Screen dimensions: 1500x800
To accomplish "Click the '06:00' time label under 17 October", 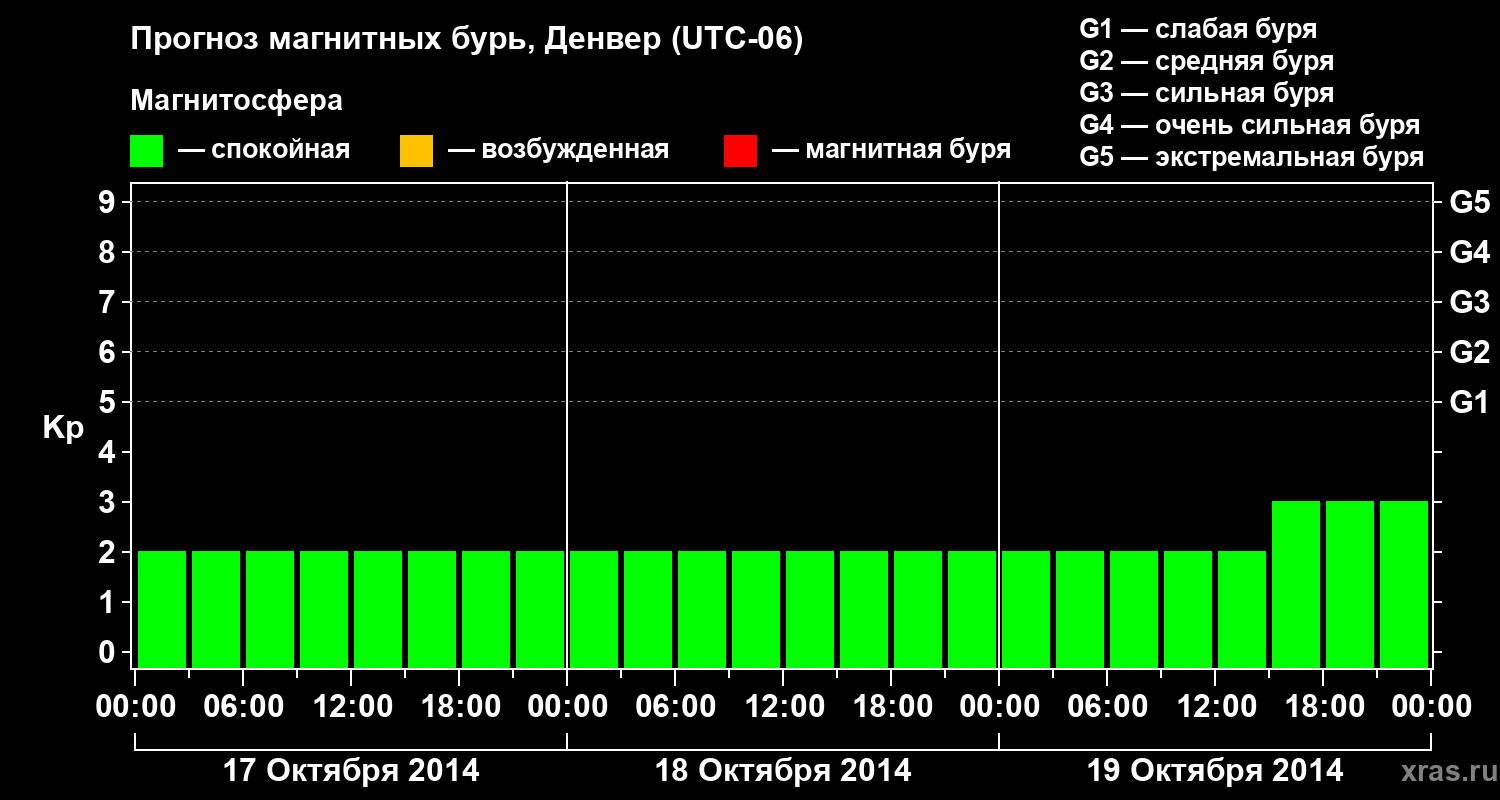I will pos(243,707).
